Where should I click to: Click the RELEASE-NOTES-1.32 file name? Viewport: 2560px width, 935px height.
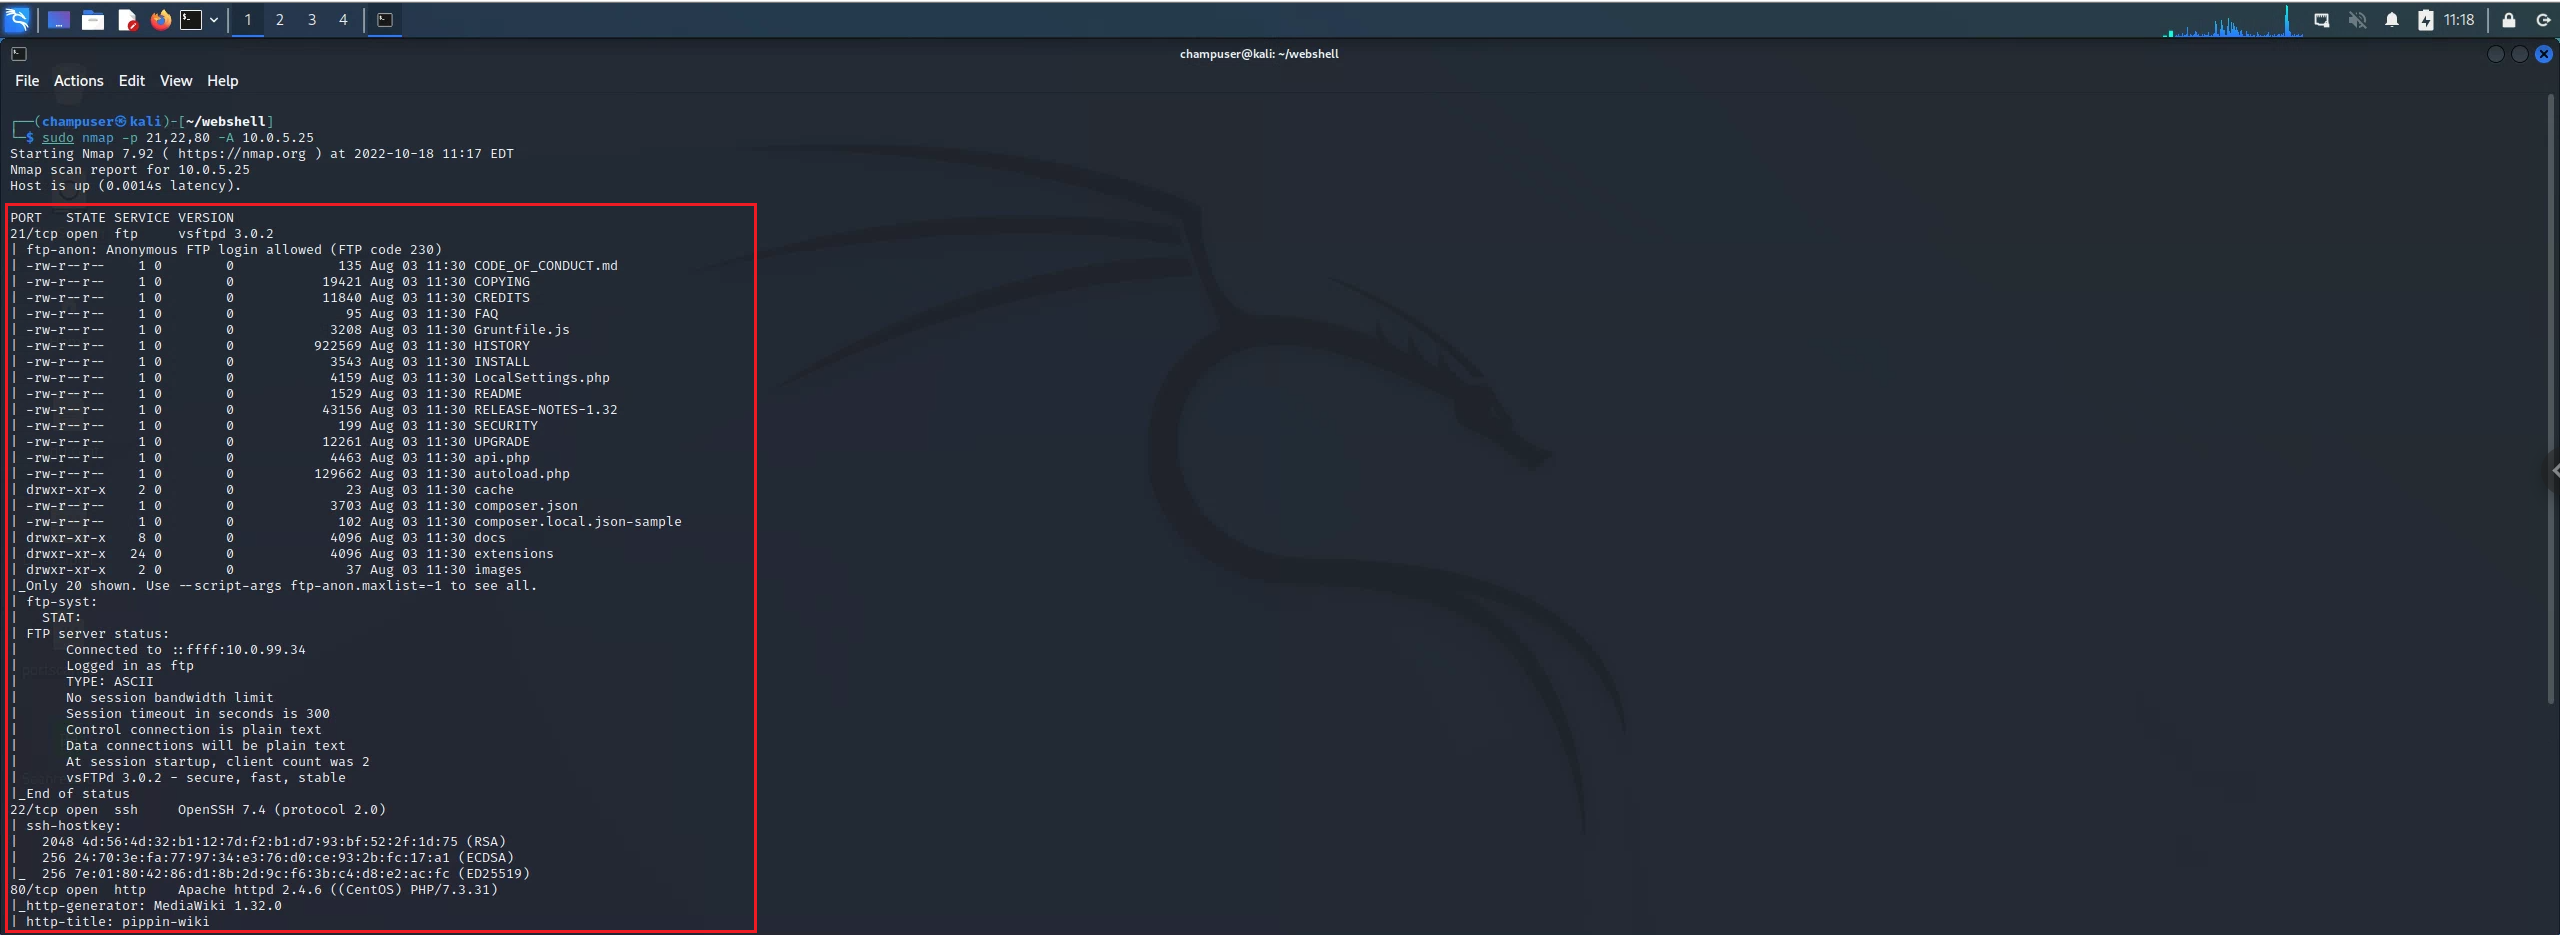click(x=546, y=410)
